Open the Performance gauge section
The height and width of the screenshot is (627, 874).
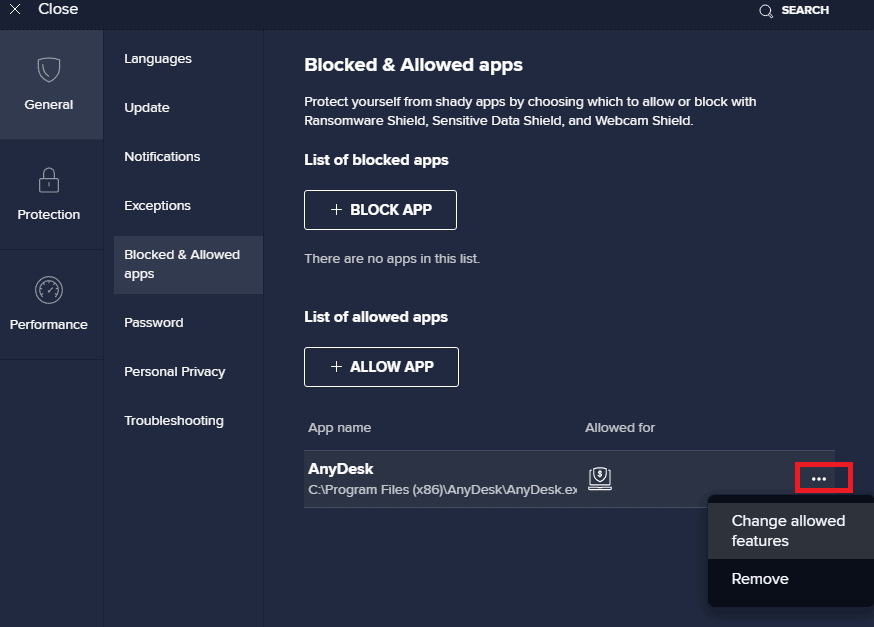tap(49, 291)
